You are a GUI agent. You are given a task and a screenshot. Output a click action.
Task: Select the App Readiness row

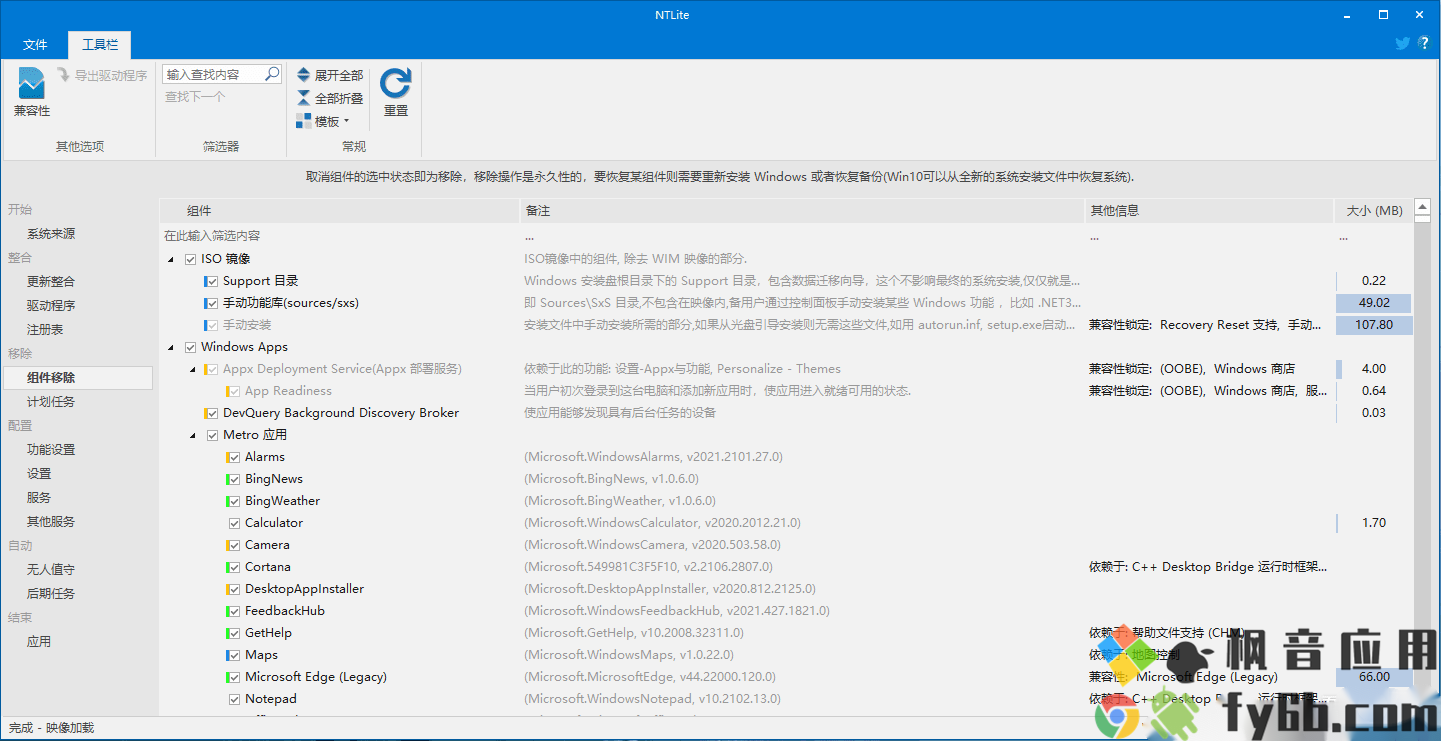tap(787, 391)
